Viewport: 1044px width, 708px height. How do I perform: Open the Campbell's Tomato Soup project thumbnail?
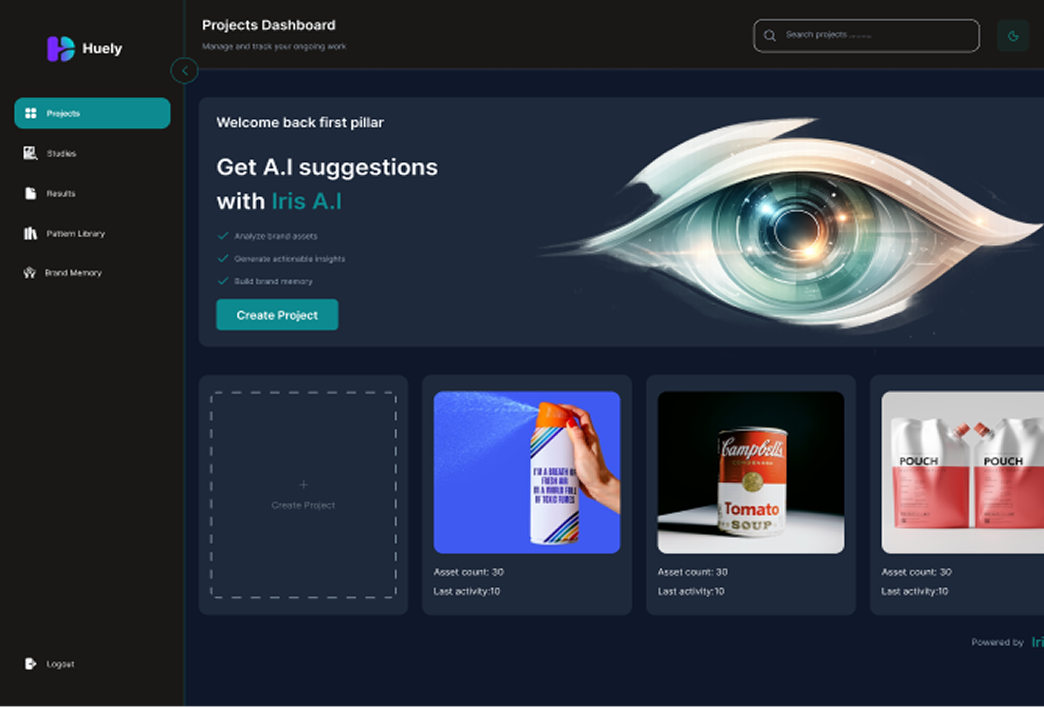[x=750, y=472]
